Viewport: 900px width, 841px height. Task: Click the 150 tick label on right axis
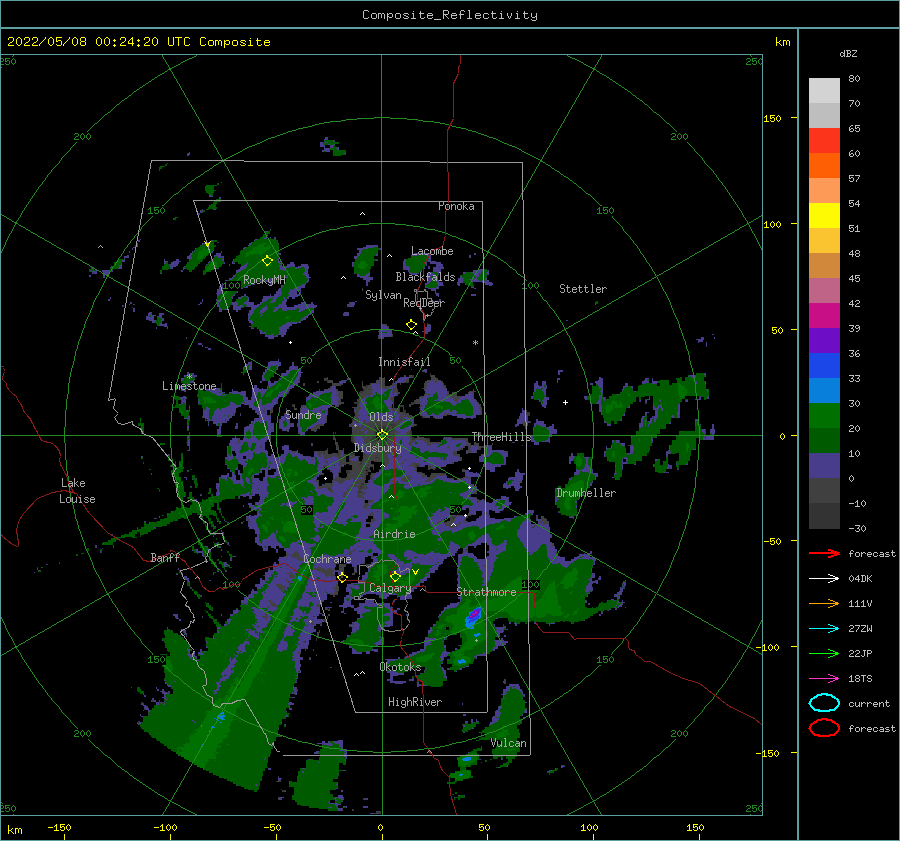click(x=772, y=118)
